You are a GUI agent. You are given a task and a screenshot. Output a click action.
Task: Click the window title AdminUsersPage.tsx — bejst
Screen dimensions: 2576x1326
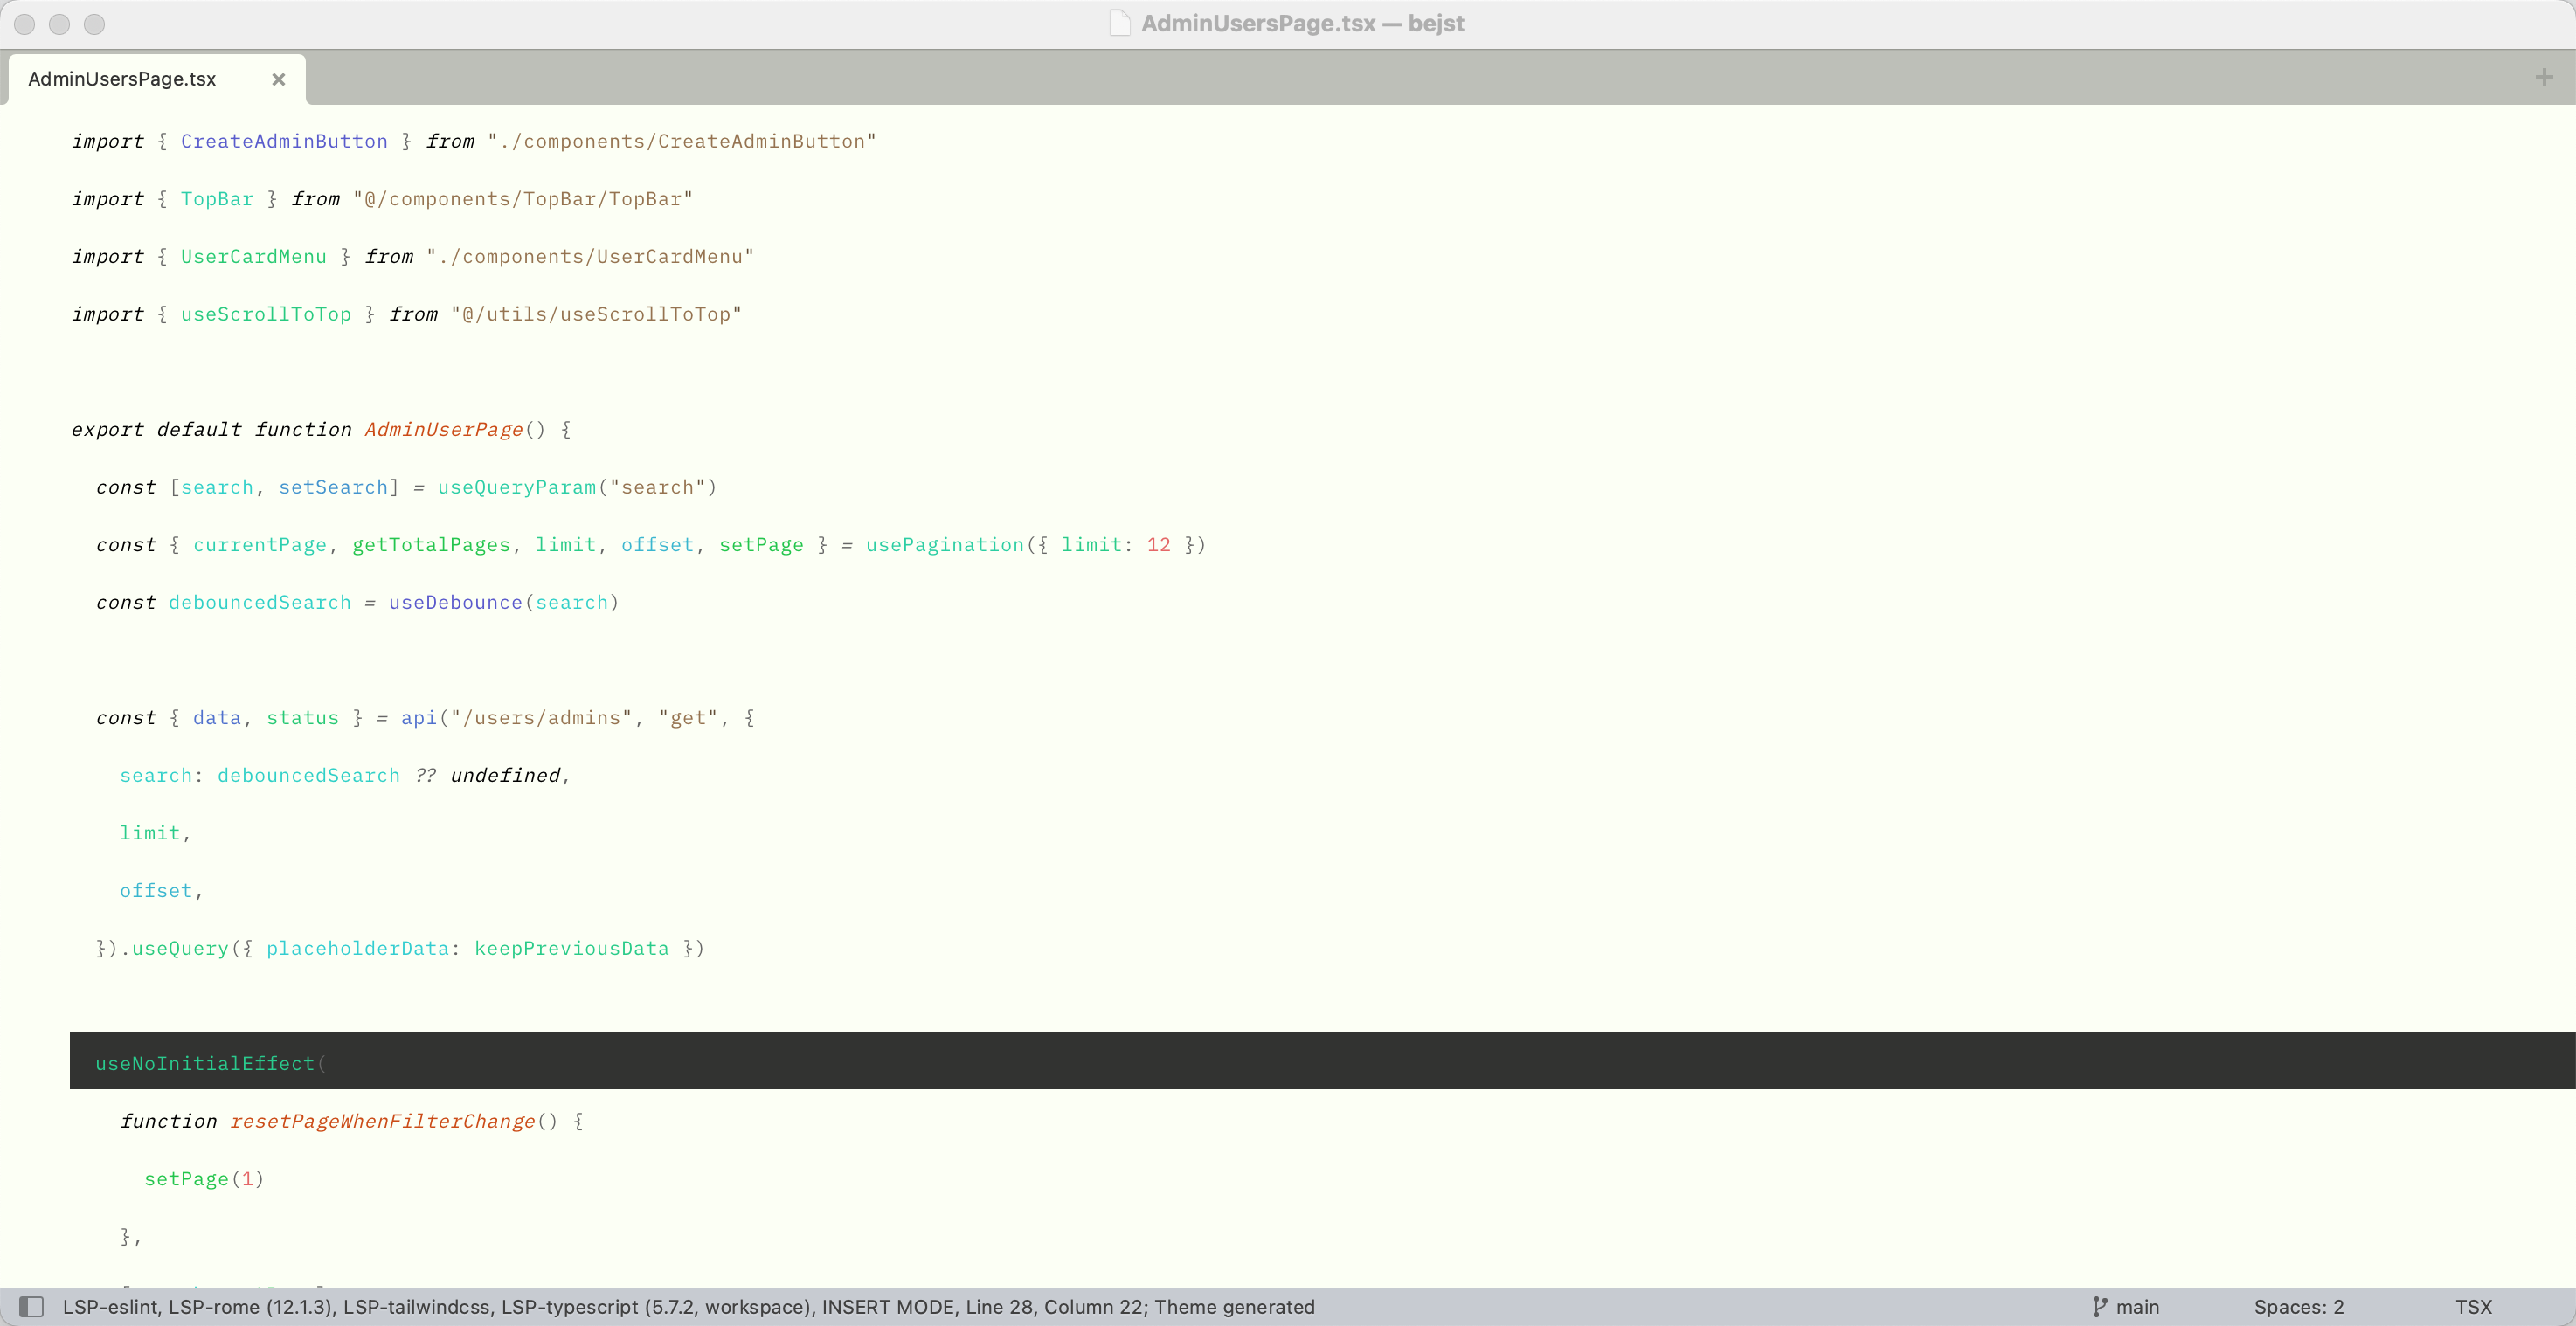pyautogui.click(x=1302, y=23)
